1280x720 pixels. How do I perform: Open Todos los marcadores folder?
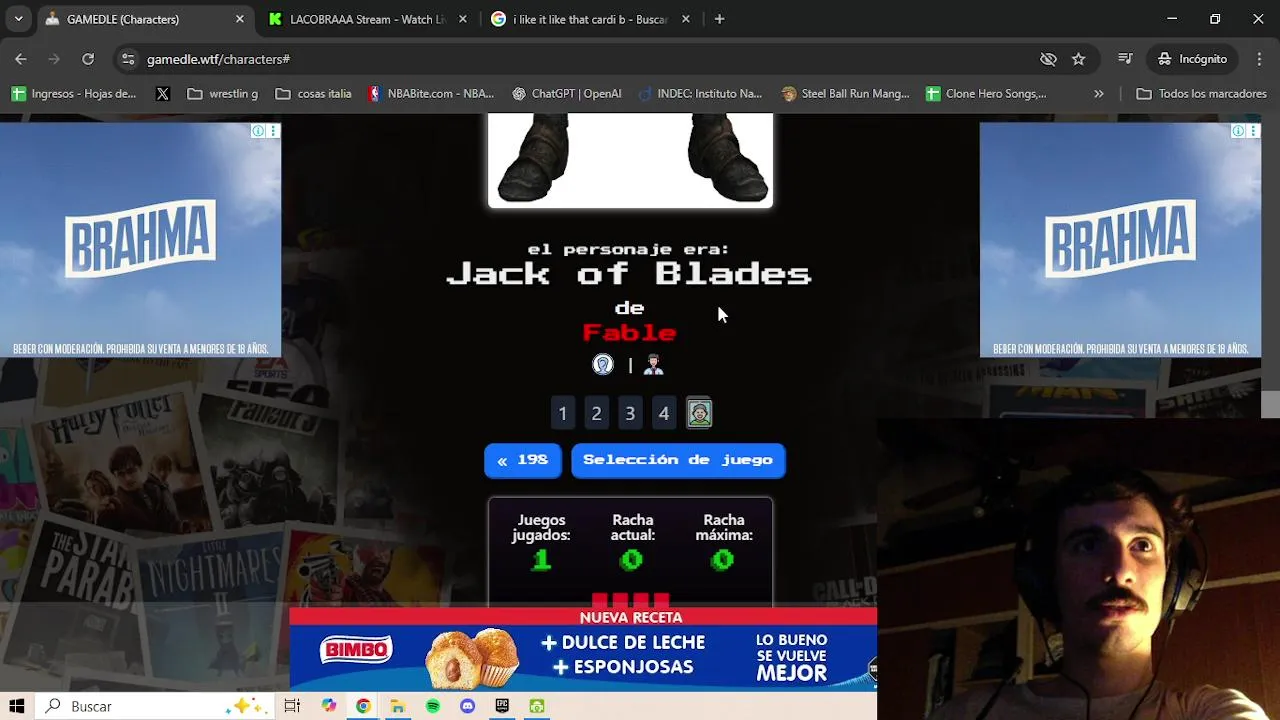pyautogui.click(x=1201, y=94)
